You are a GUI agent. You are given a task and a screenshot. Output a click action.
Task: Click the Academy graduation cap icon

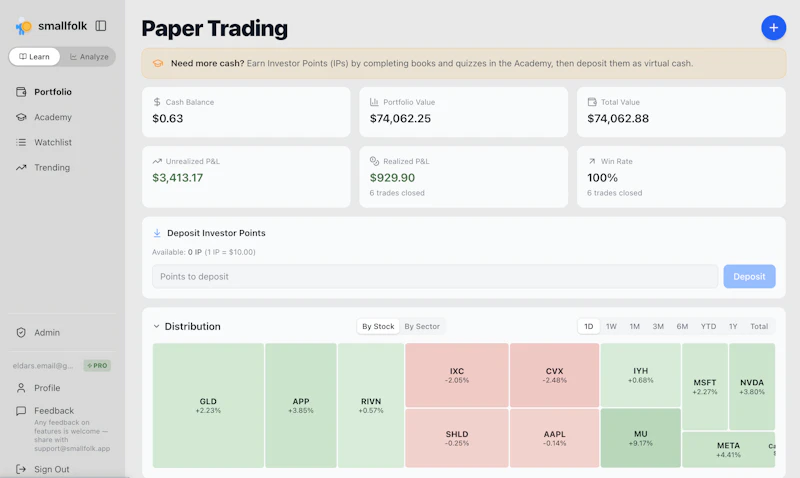pos(21,117)
